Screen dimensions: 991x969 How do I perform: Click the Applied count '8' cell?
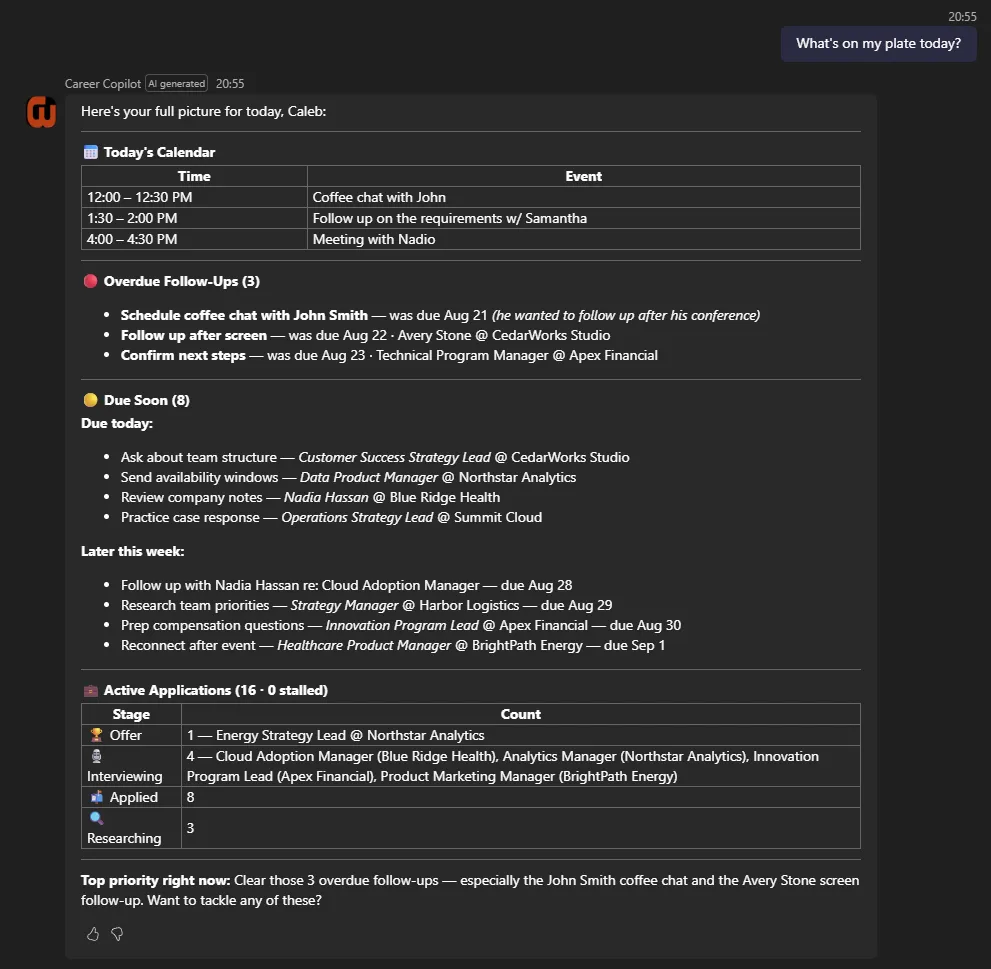point(521,797)
